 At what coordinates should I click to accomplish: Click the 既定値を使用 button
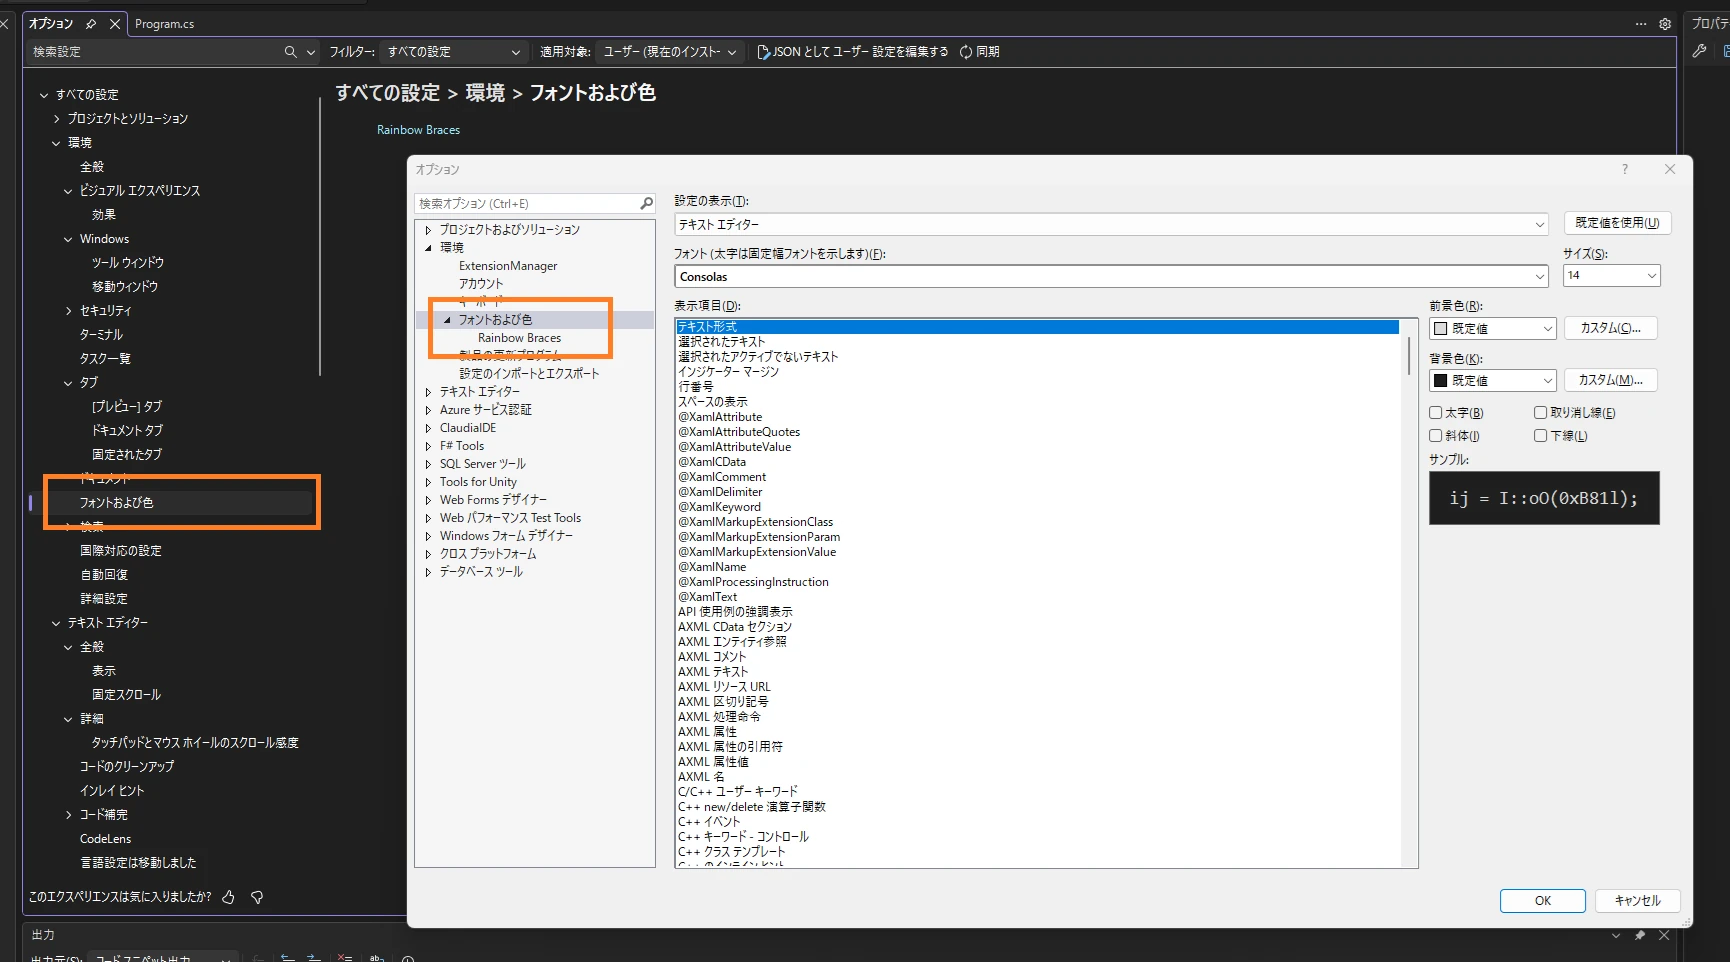click(x=1616, y=223)
